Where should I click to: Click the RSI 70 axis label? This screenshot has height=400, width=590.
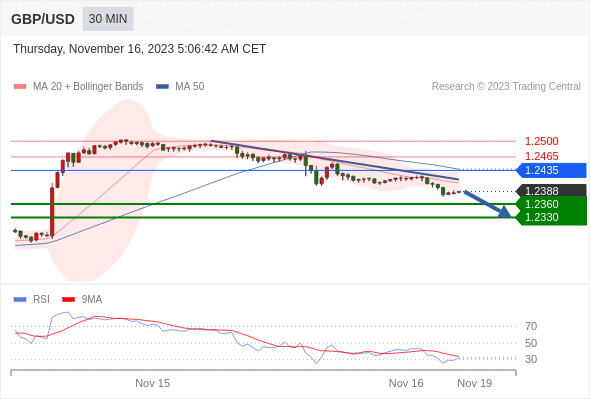point(531,326)
